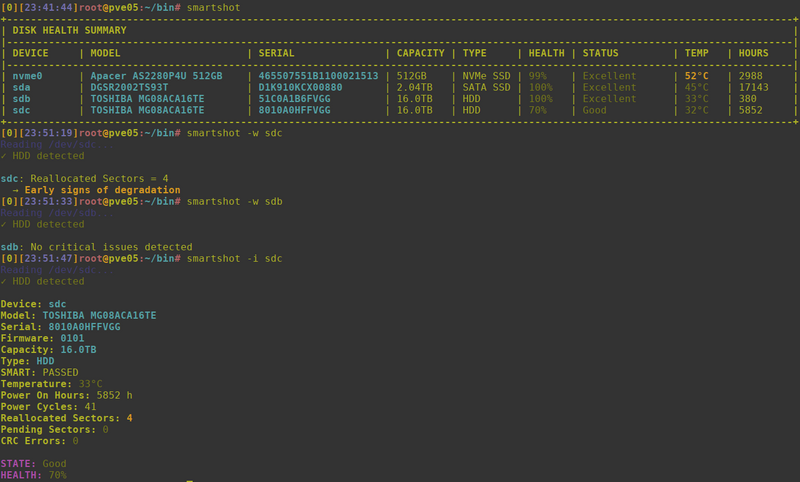Screen dimensions: 800x482
Task: Click the STATUS column header
Action: pyautogui.click(x=602, y=53)
